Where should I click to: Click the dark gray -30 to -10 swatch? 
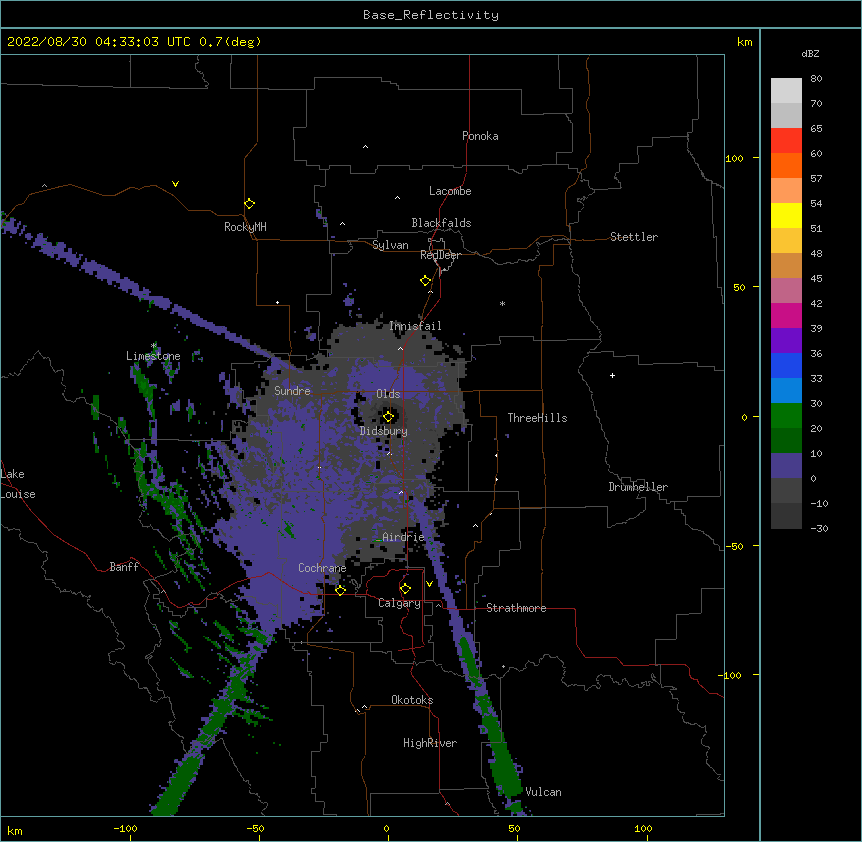pos(786,516)
